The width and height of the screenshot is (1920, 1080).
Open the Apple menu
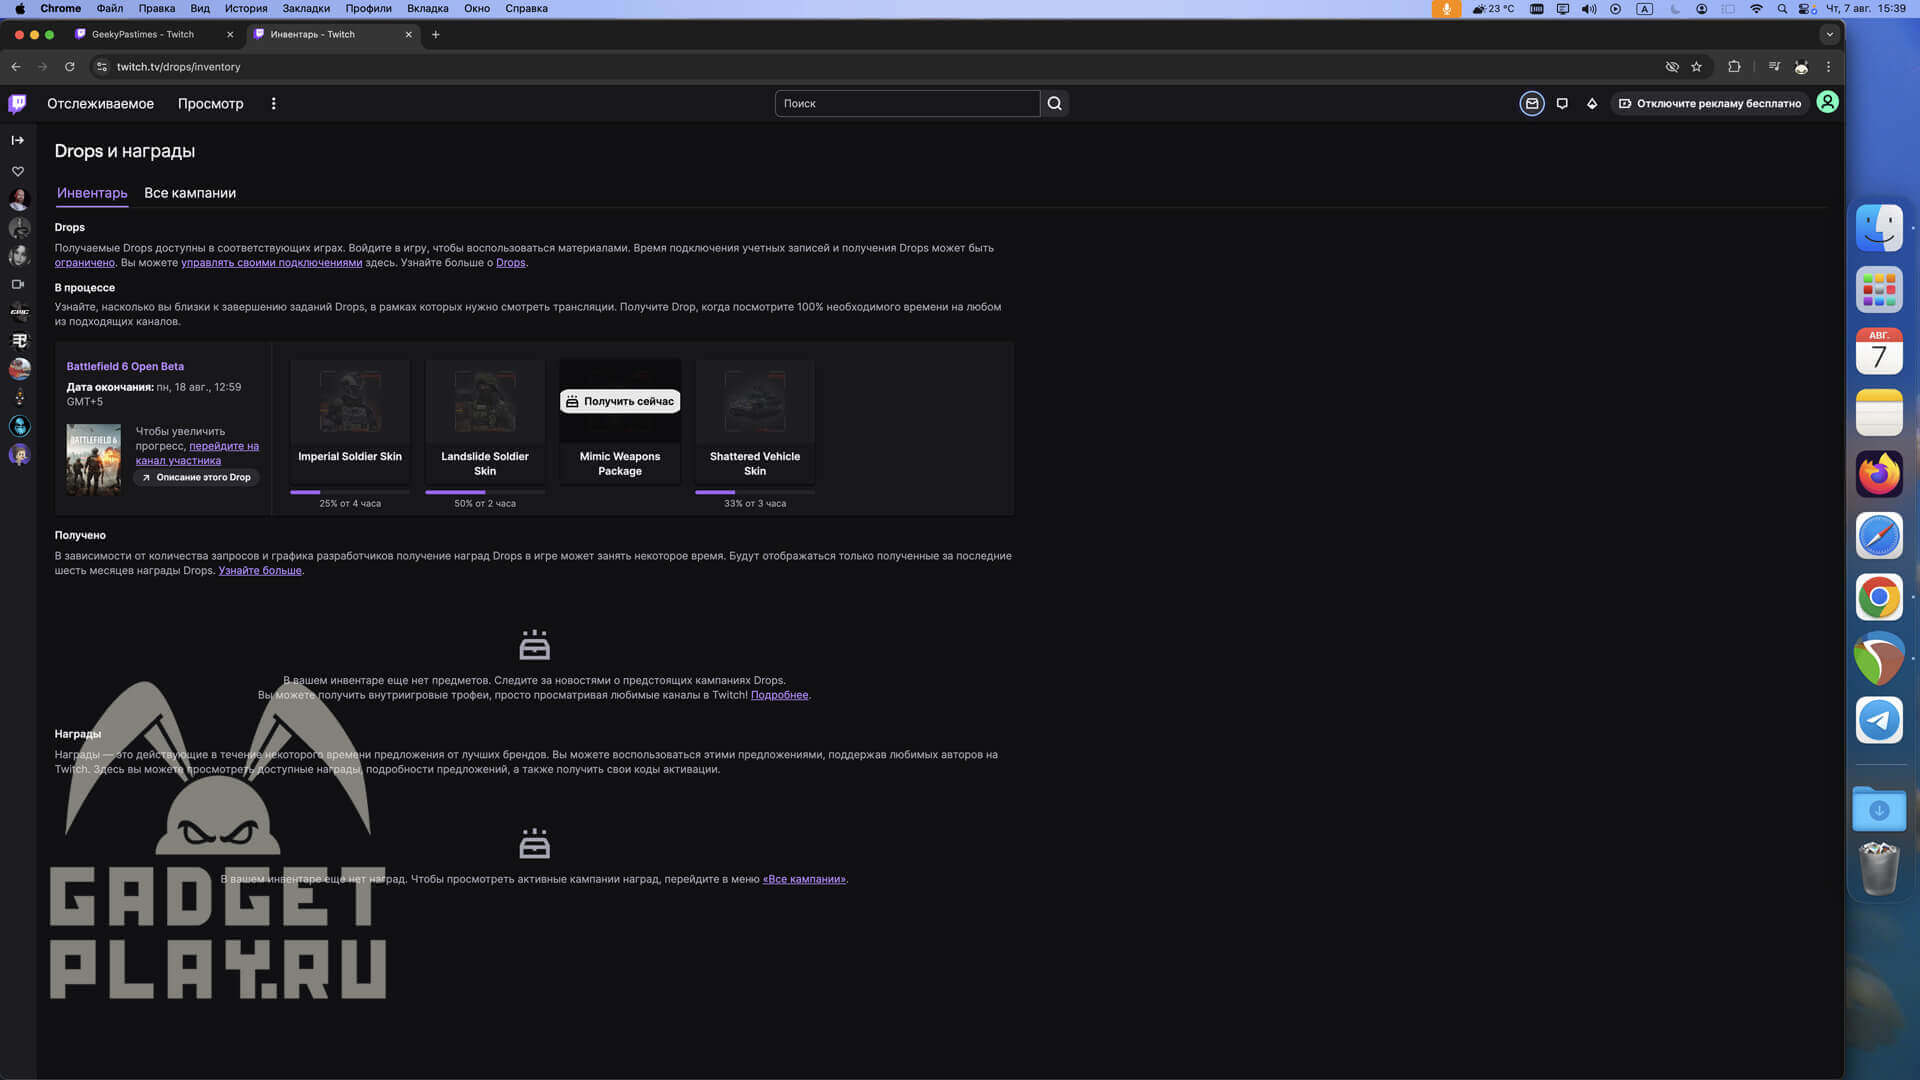(19, 8)
